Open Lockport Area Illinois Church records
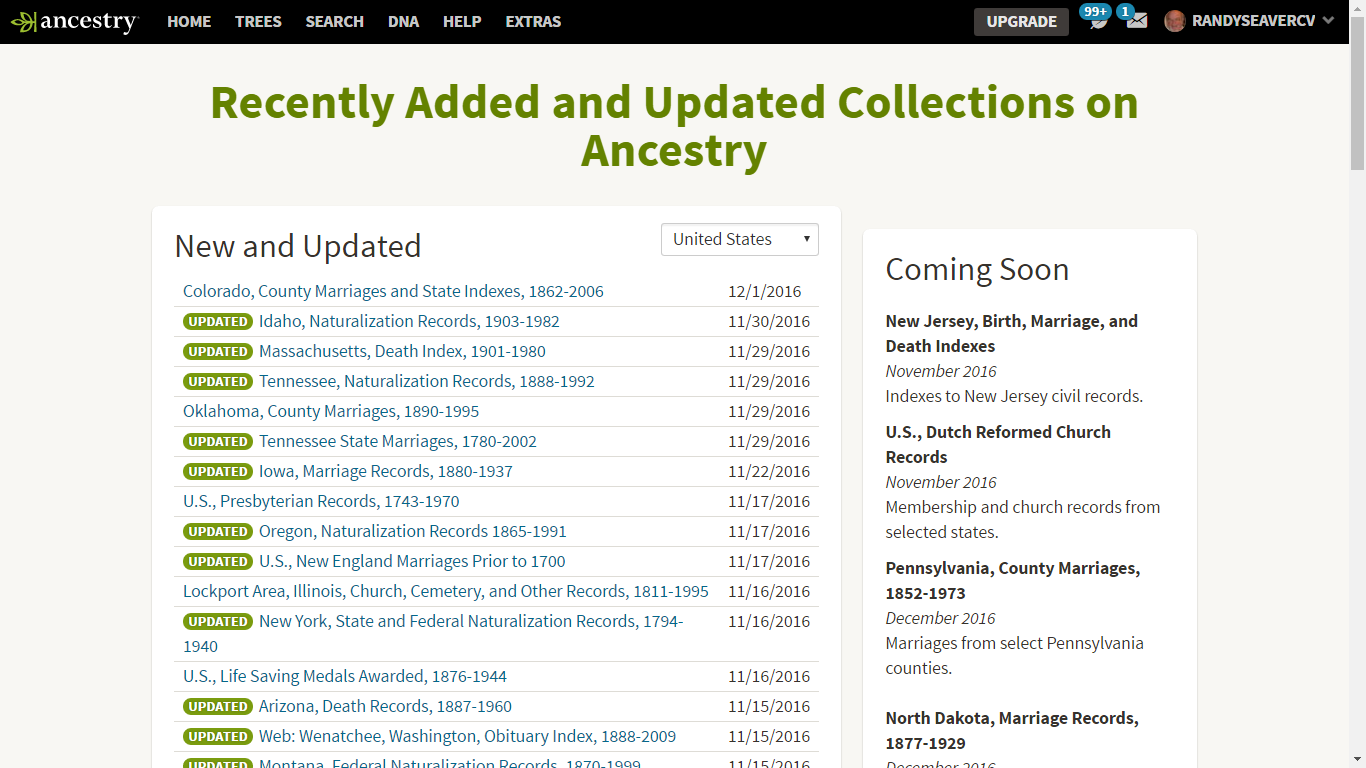The height and width of the screenshot is (768, 1366). (x=445, y=591)
